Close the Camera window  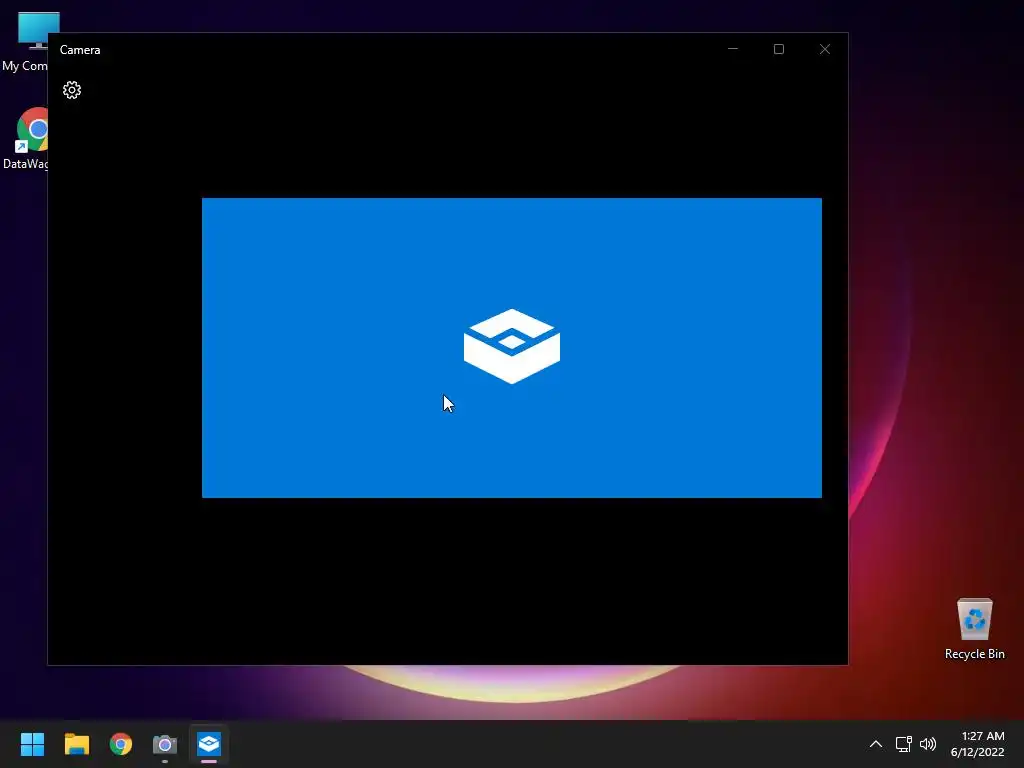click(825, 49)
